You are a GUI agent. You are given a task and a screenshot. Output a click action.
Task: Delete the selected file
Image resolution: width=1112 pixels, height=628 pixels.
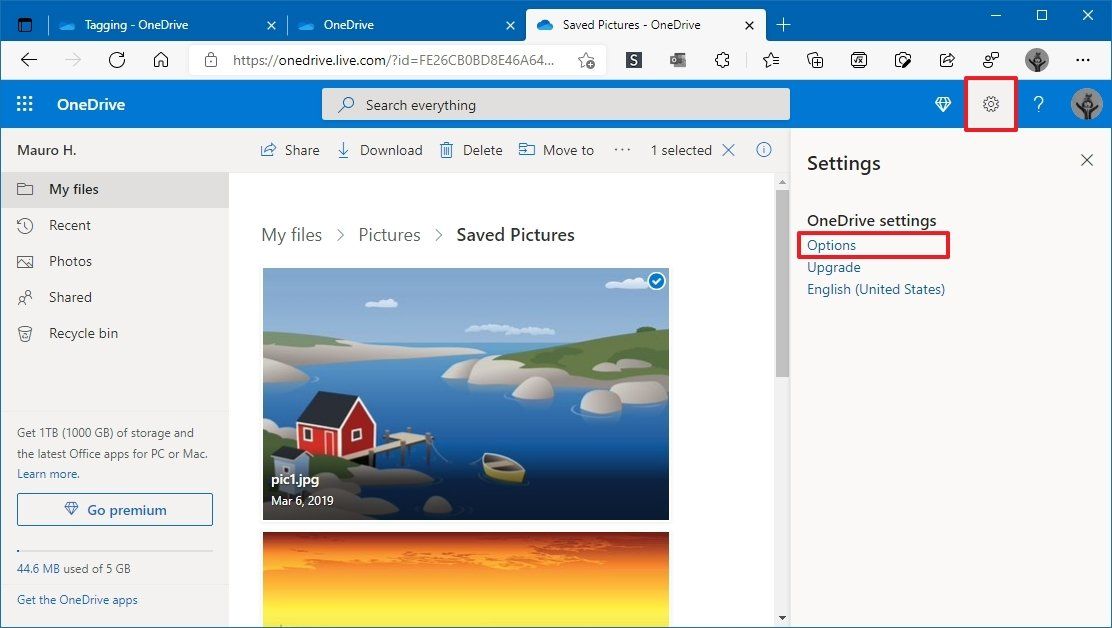(x=470, y=149)
